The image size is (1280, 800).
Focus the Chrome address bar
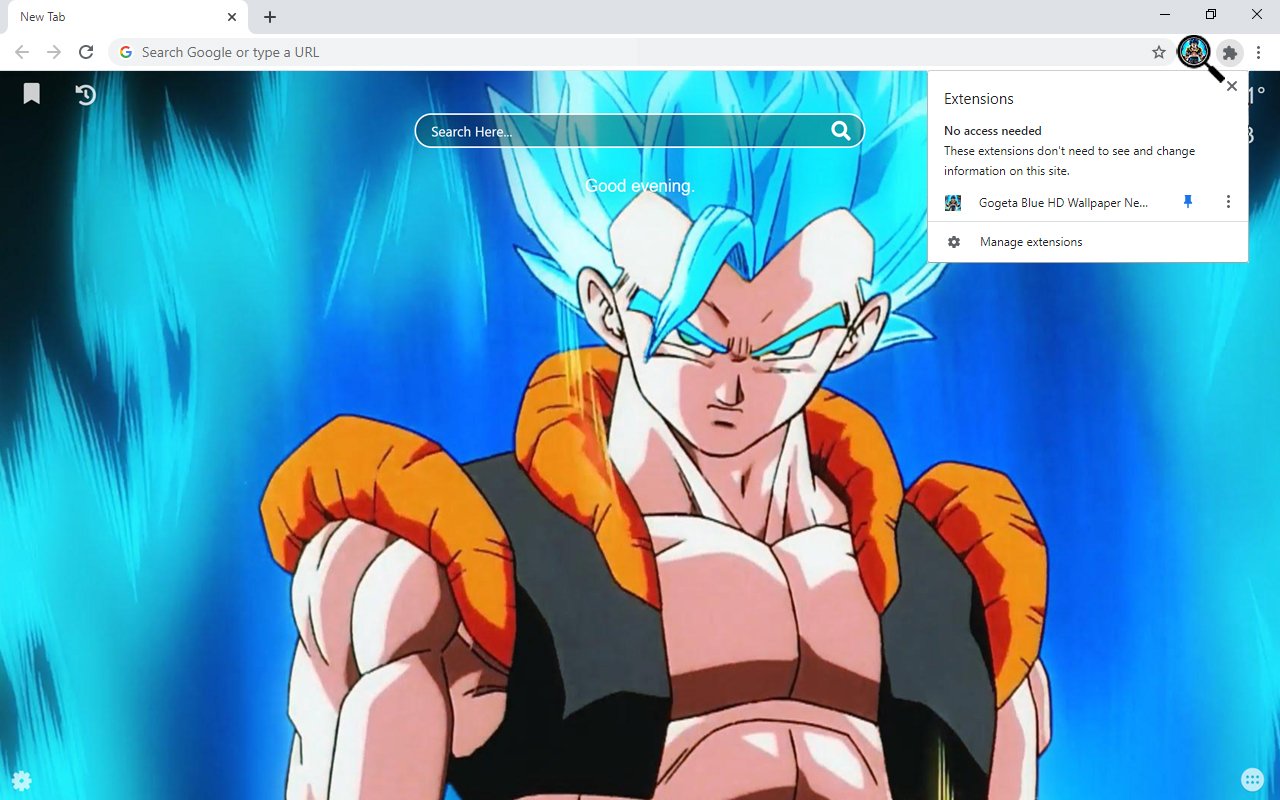coord(640,52)
